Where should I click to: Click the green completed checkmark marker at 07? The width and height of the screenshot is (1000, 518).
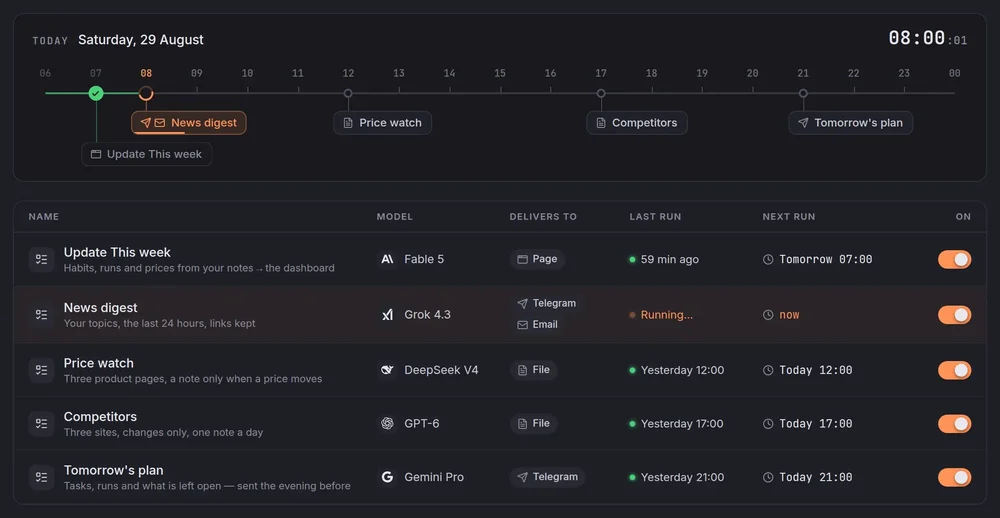96,94
